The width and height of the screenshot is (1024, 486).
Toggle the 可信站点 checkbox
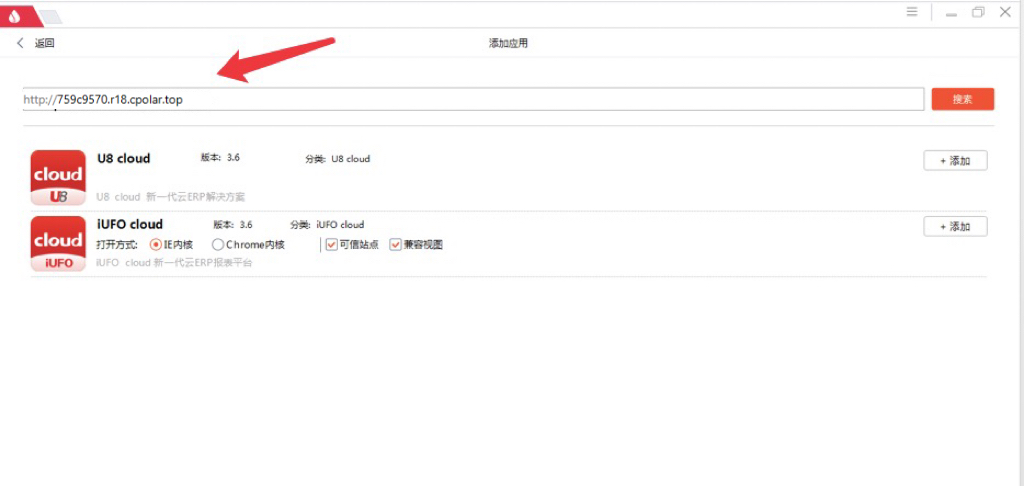pos(330,245)
